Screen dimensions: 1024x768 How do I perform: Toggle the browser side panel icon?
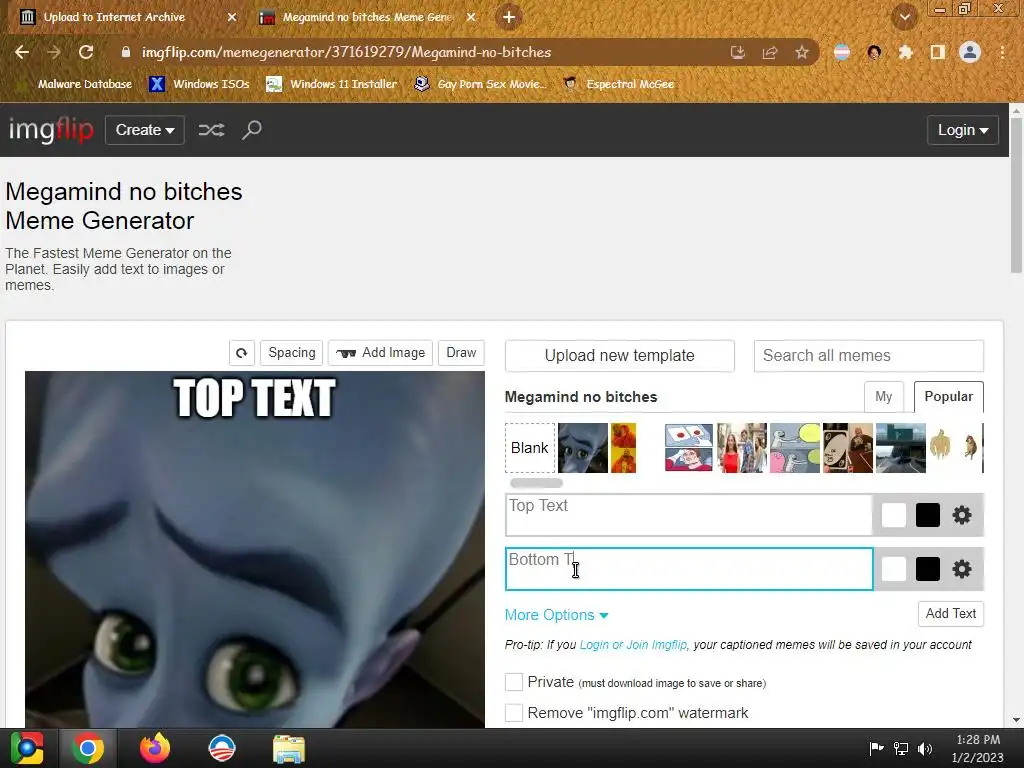[938, 52]
